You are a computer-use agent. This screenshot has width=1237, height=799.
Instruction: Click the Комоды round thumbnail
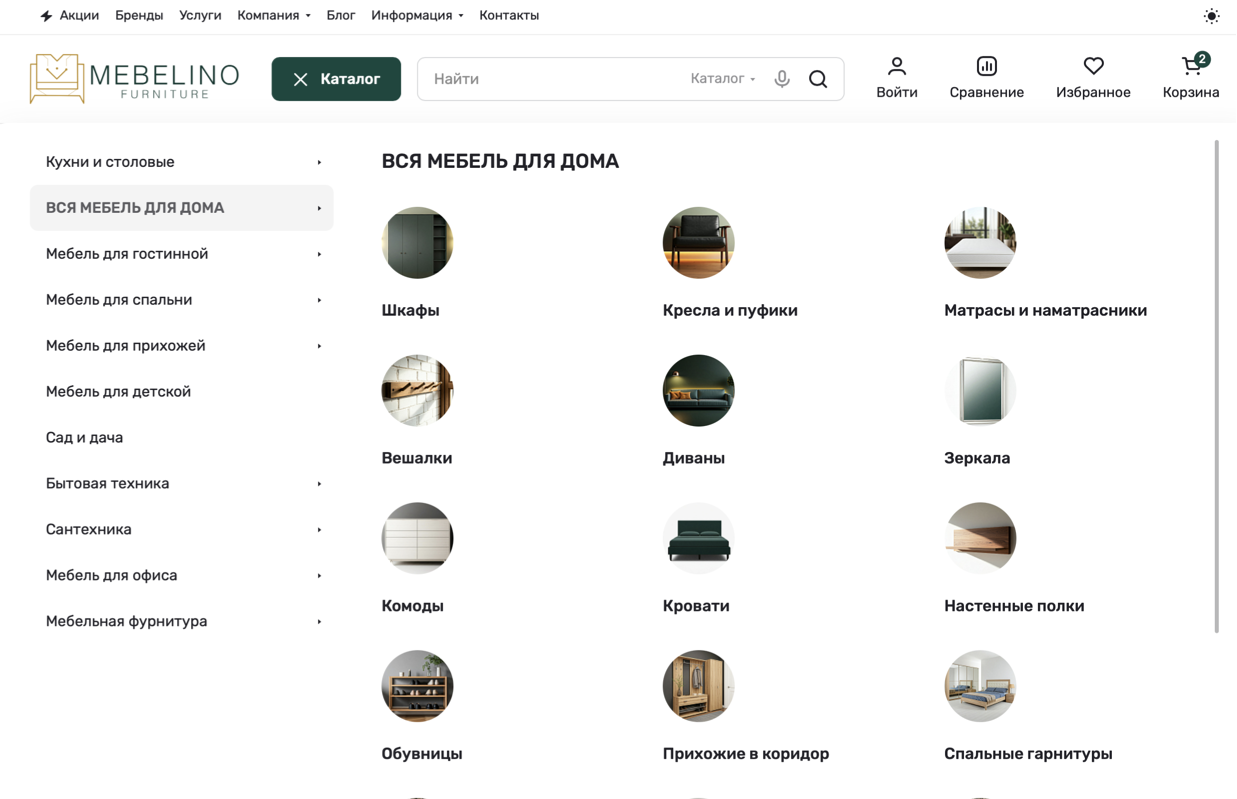pos(417,539)
